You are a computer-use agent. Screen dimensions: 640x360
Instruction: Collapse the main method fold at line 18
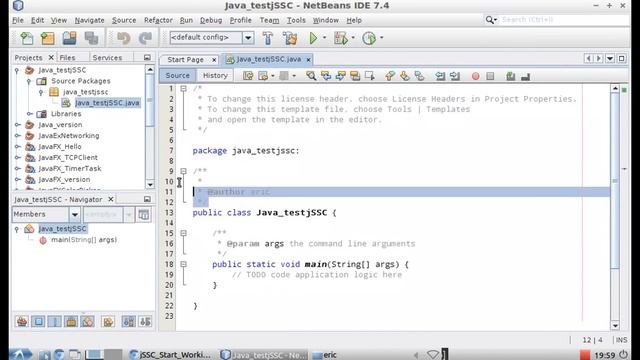point(183,264)
